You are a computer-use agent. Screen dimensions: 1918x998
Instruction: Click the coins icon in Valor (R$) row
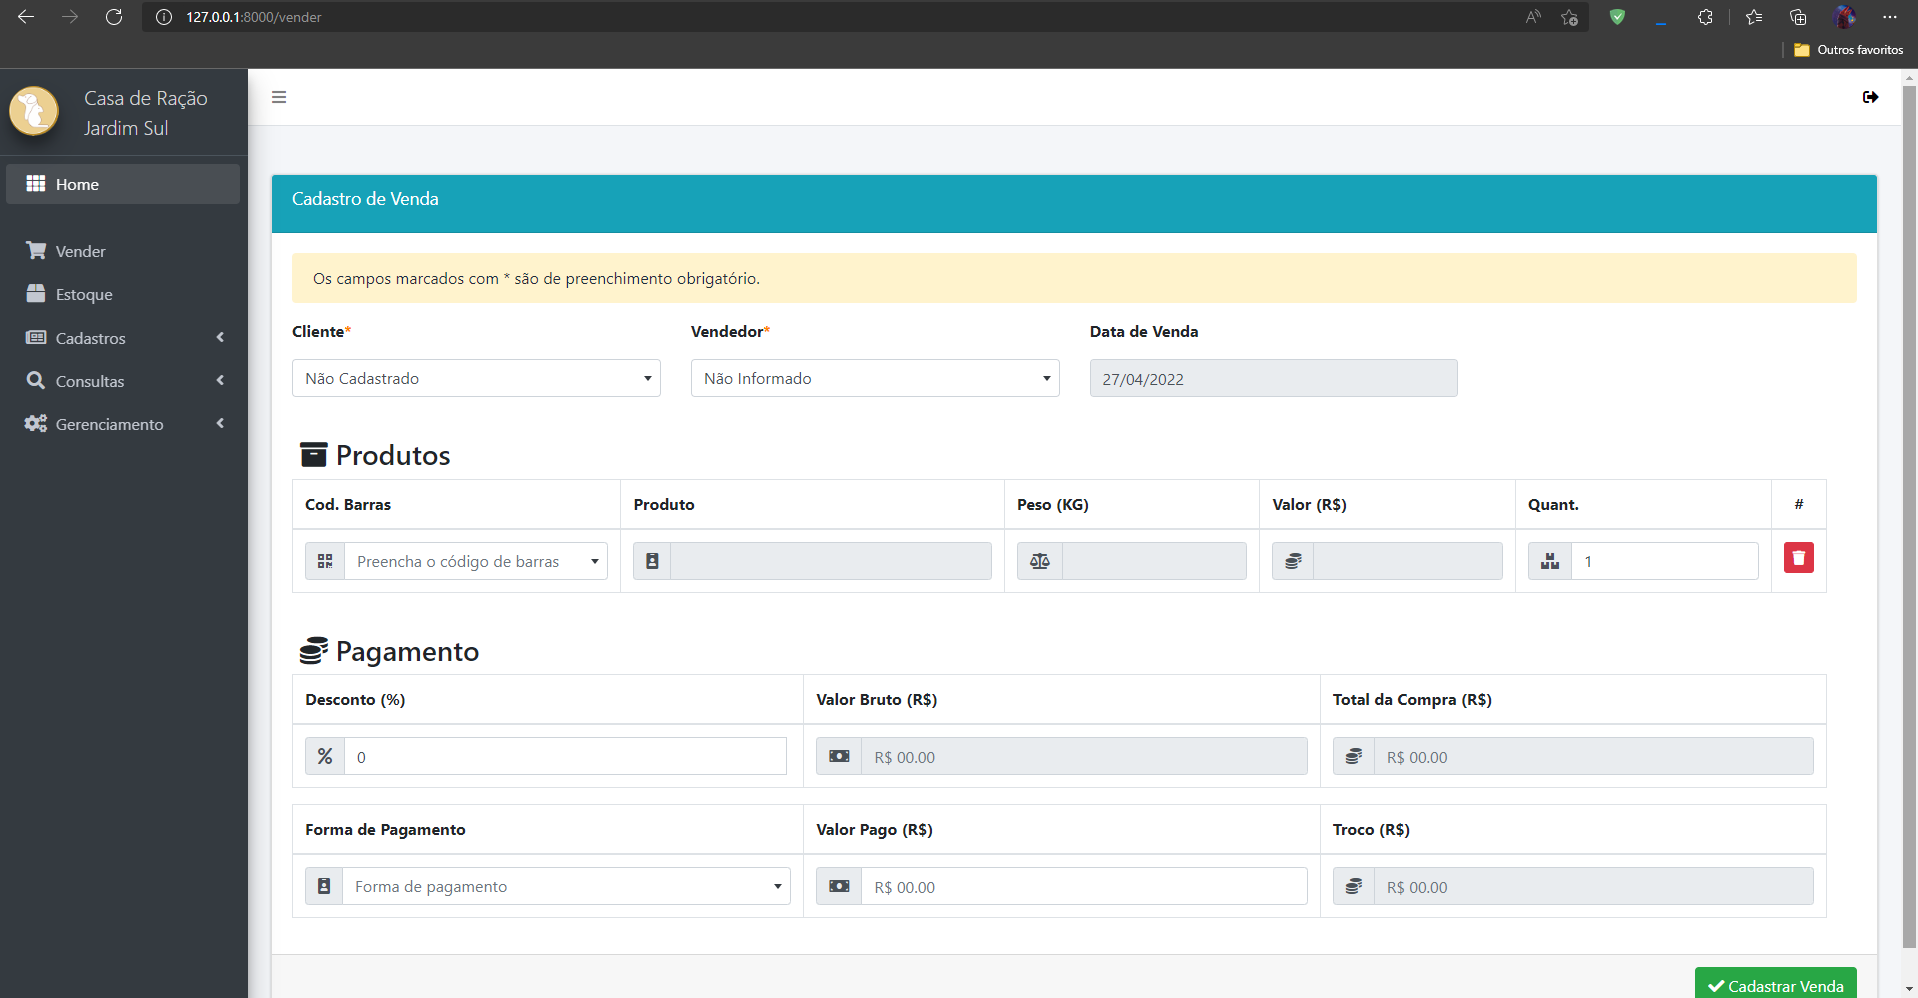coord(1293,561)
